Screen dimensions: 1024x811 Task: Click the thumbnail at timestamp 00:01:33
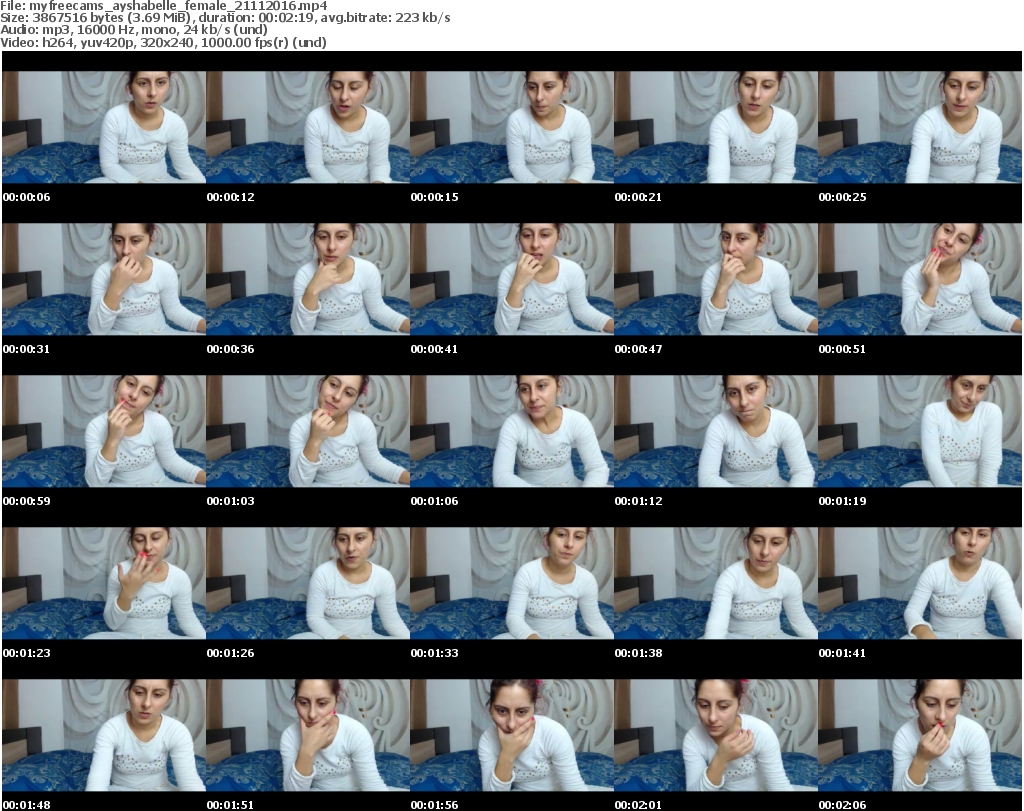tap(511, 583)
